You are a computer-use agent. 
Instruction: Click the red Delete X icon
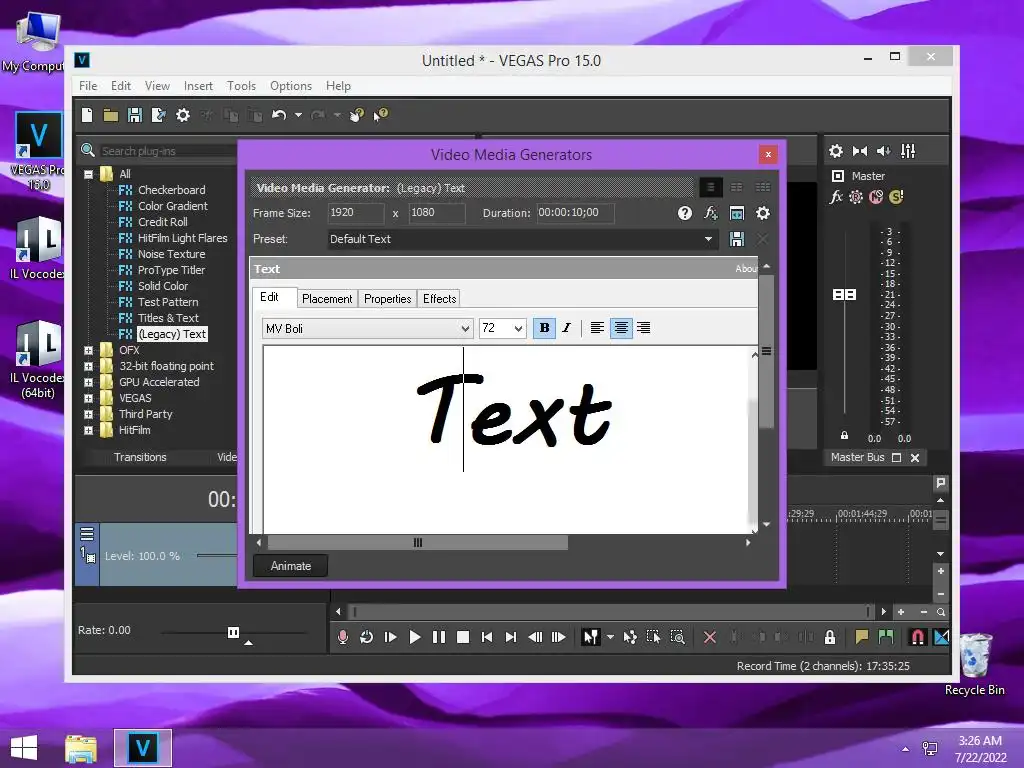(x=710, y=637)
